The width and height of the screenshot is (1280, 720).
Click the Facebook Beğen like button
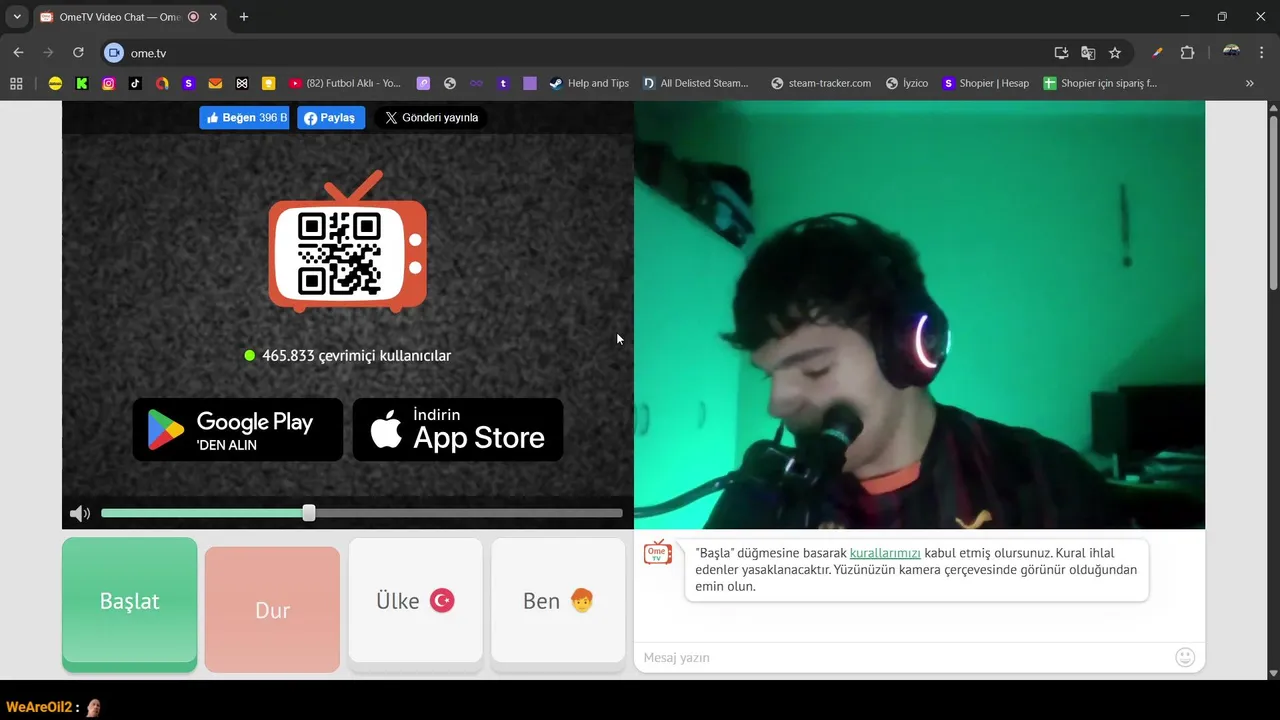(x=244, y=118)
